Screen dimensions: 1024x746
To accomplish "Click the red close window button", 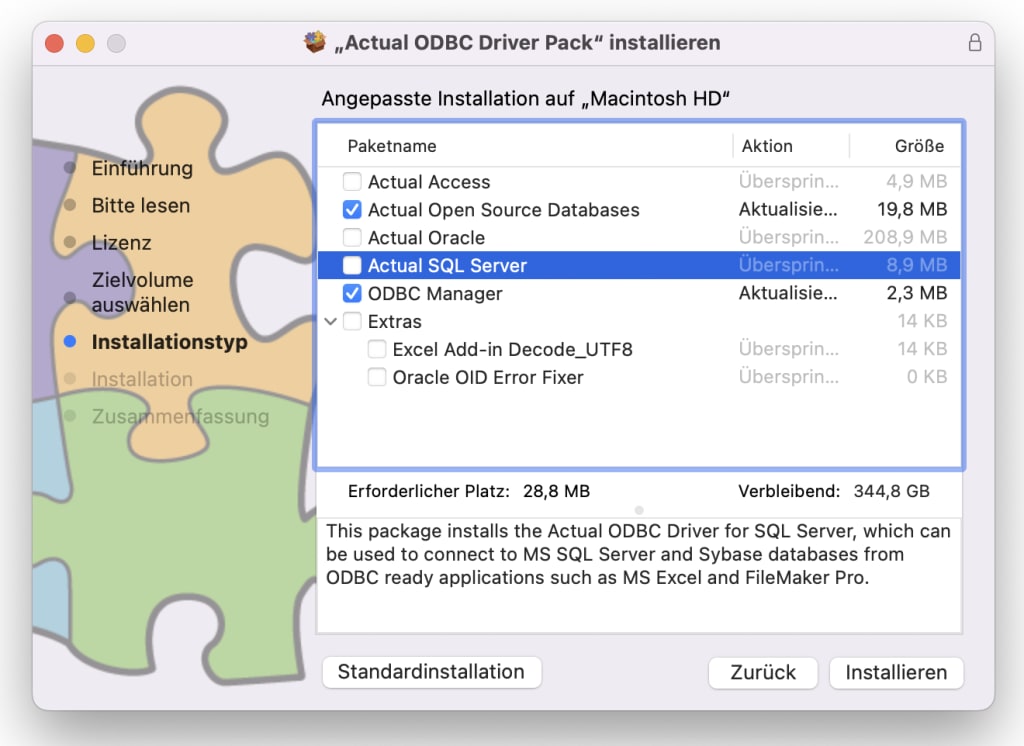I will [x=54, y=43].
